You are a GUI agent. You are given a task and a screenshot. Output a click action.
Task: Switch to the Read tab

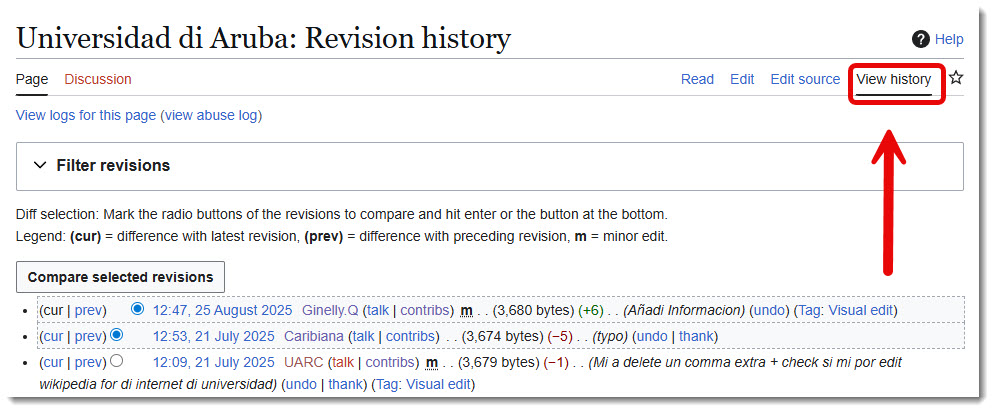[697, 79]
